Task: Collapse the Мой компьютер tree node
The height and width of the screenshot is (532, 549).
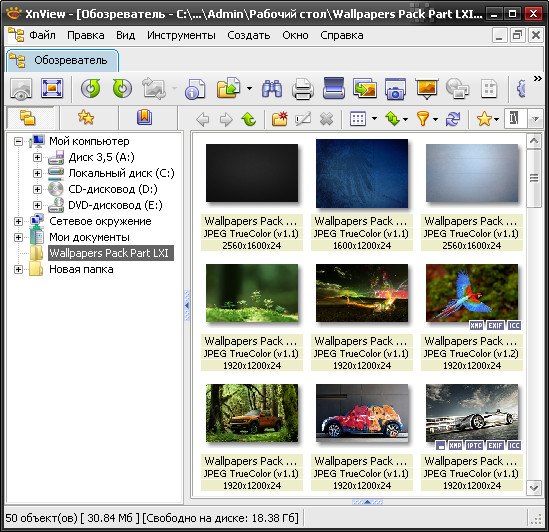Action: [18, 141]
